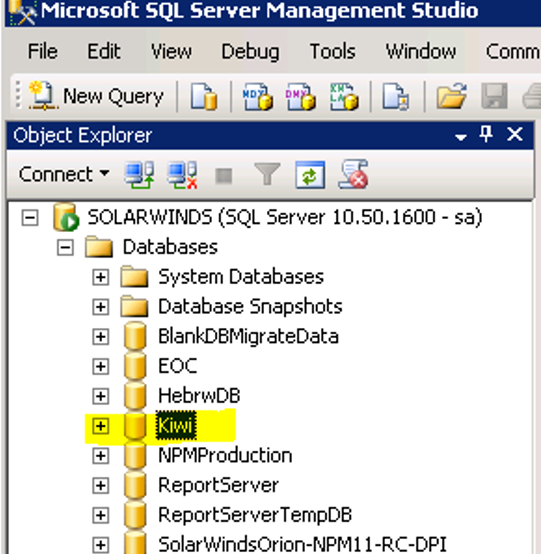The width and height of the screenshot is (543, 554).
Task: Expand the NPMProduction database node
Action: 101,456
